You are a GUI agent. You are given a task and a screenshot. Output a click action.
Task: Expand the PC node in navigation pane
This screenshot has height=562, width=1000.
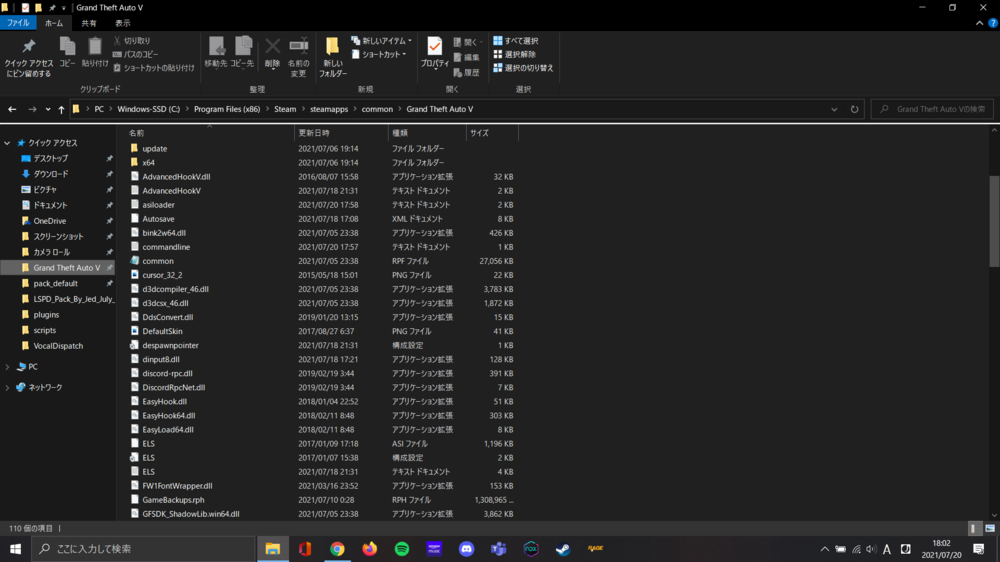tap(7, 367)
